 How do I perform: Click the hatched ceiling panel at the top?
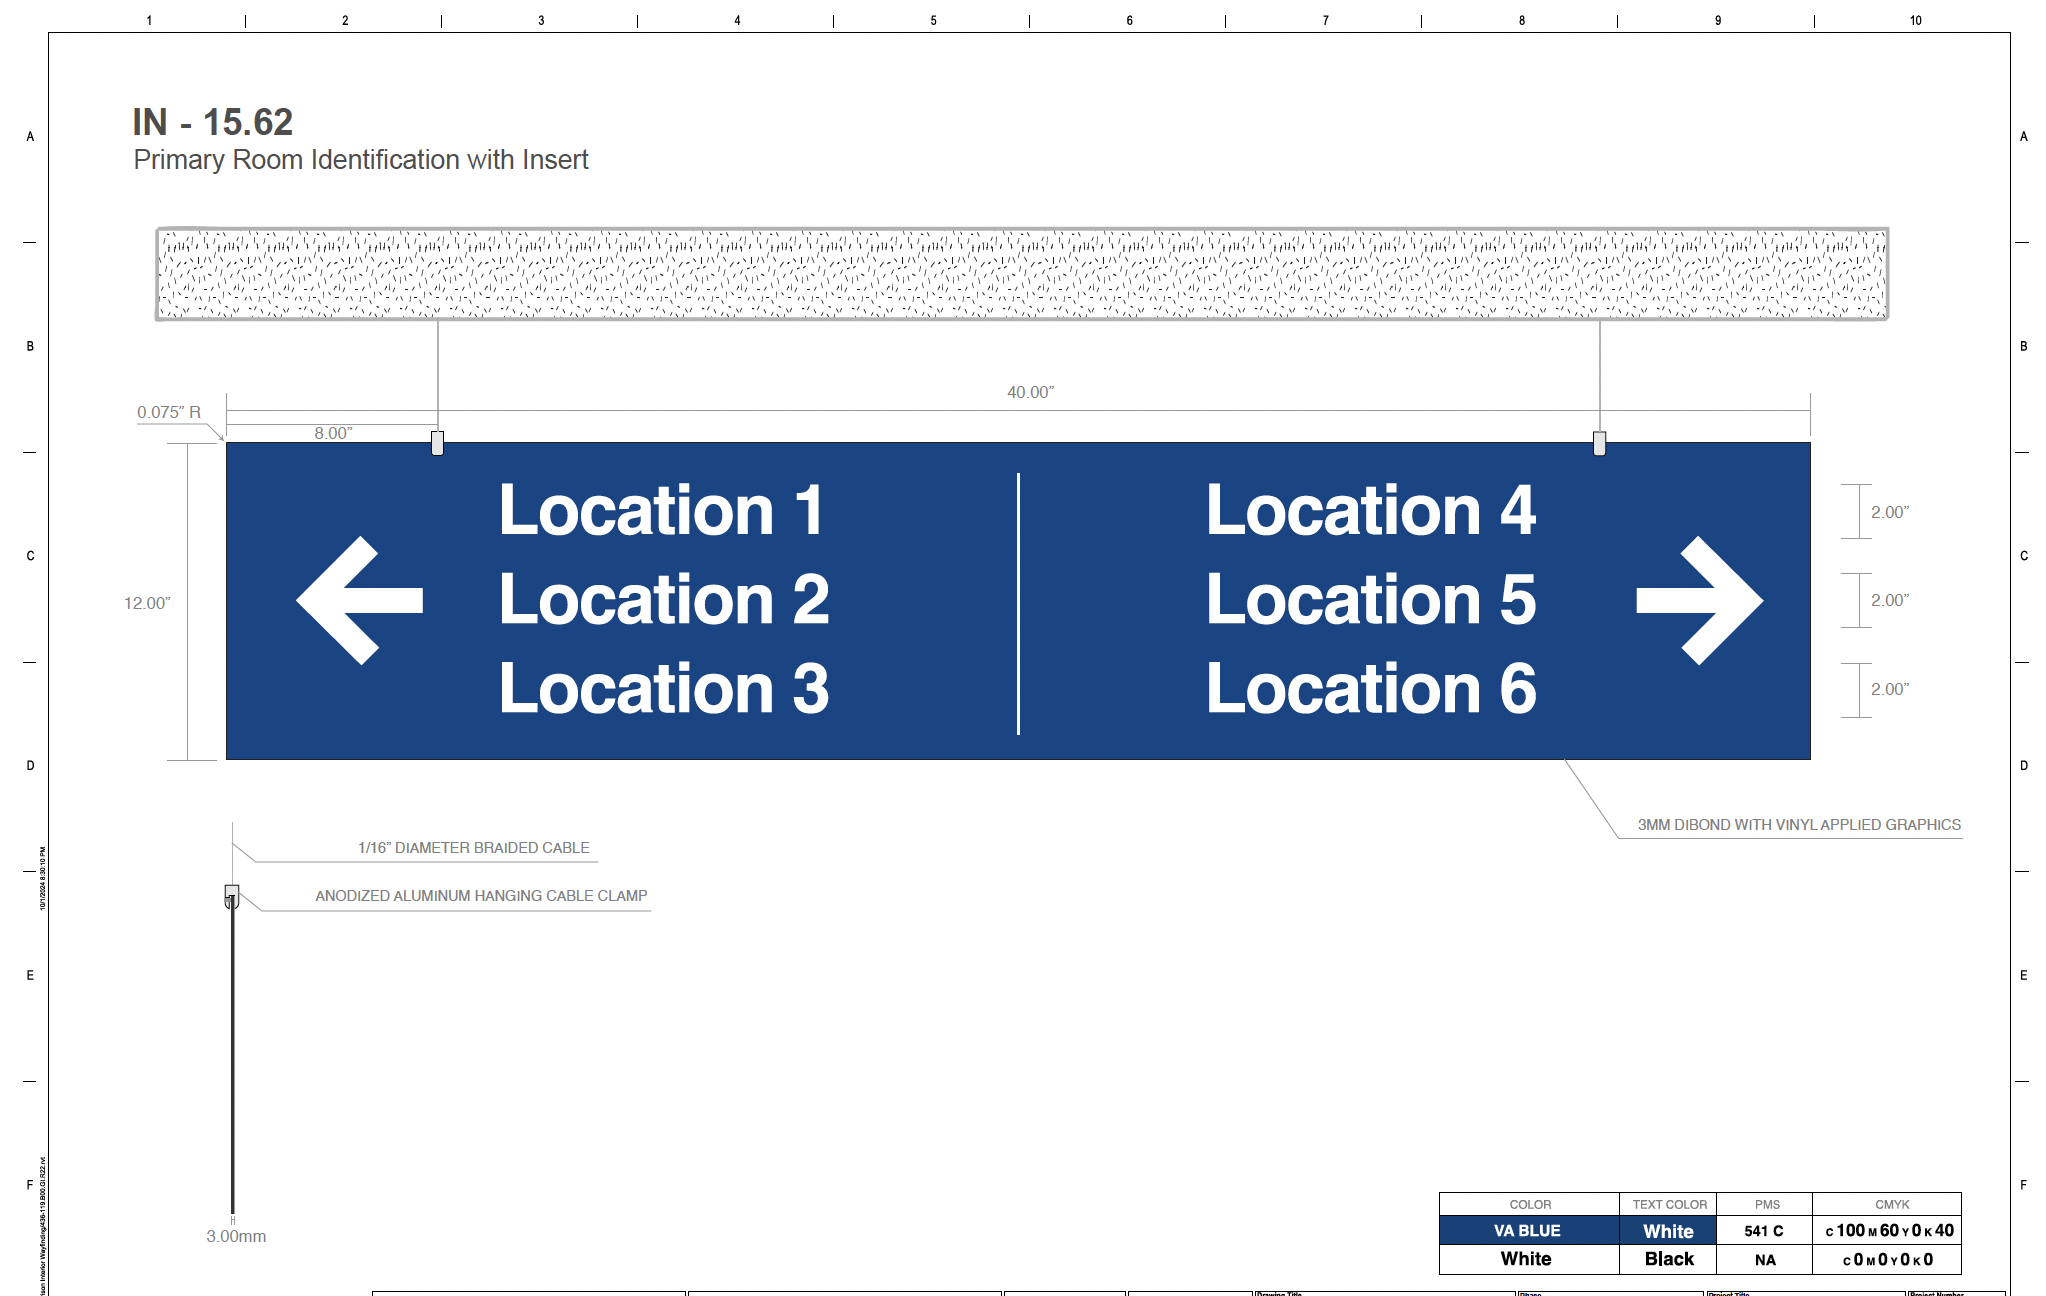(x=1021, y=273)
